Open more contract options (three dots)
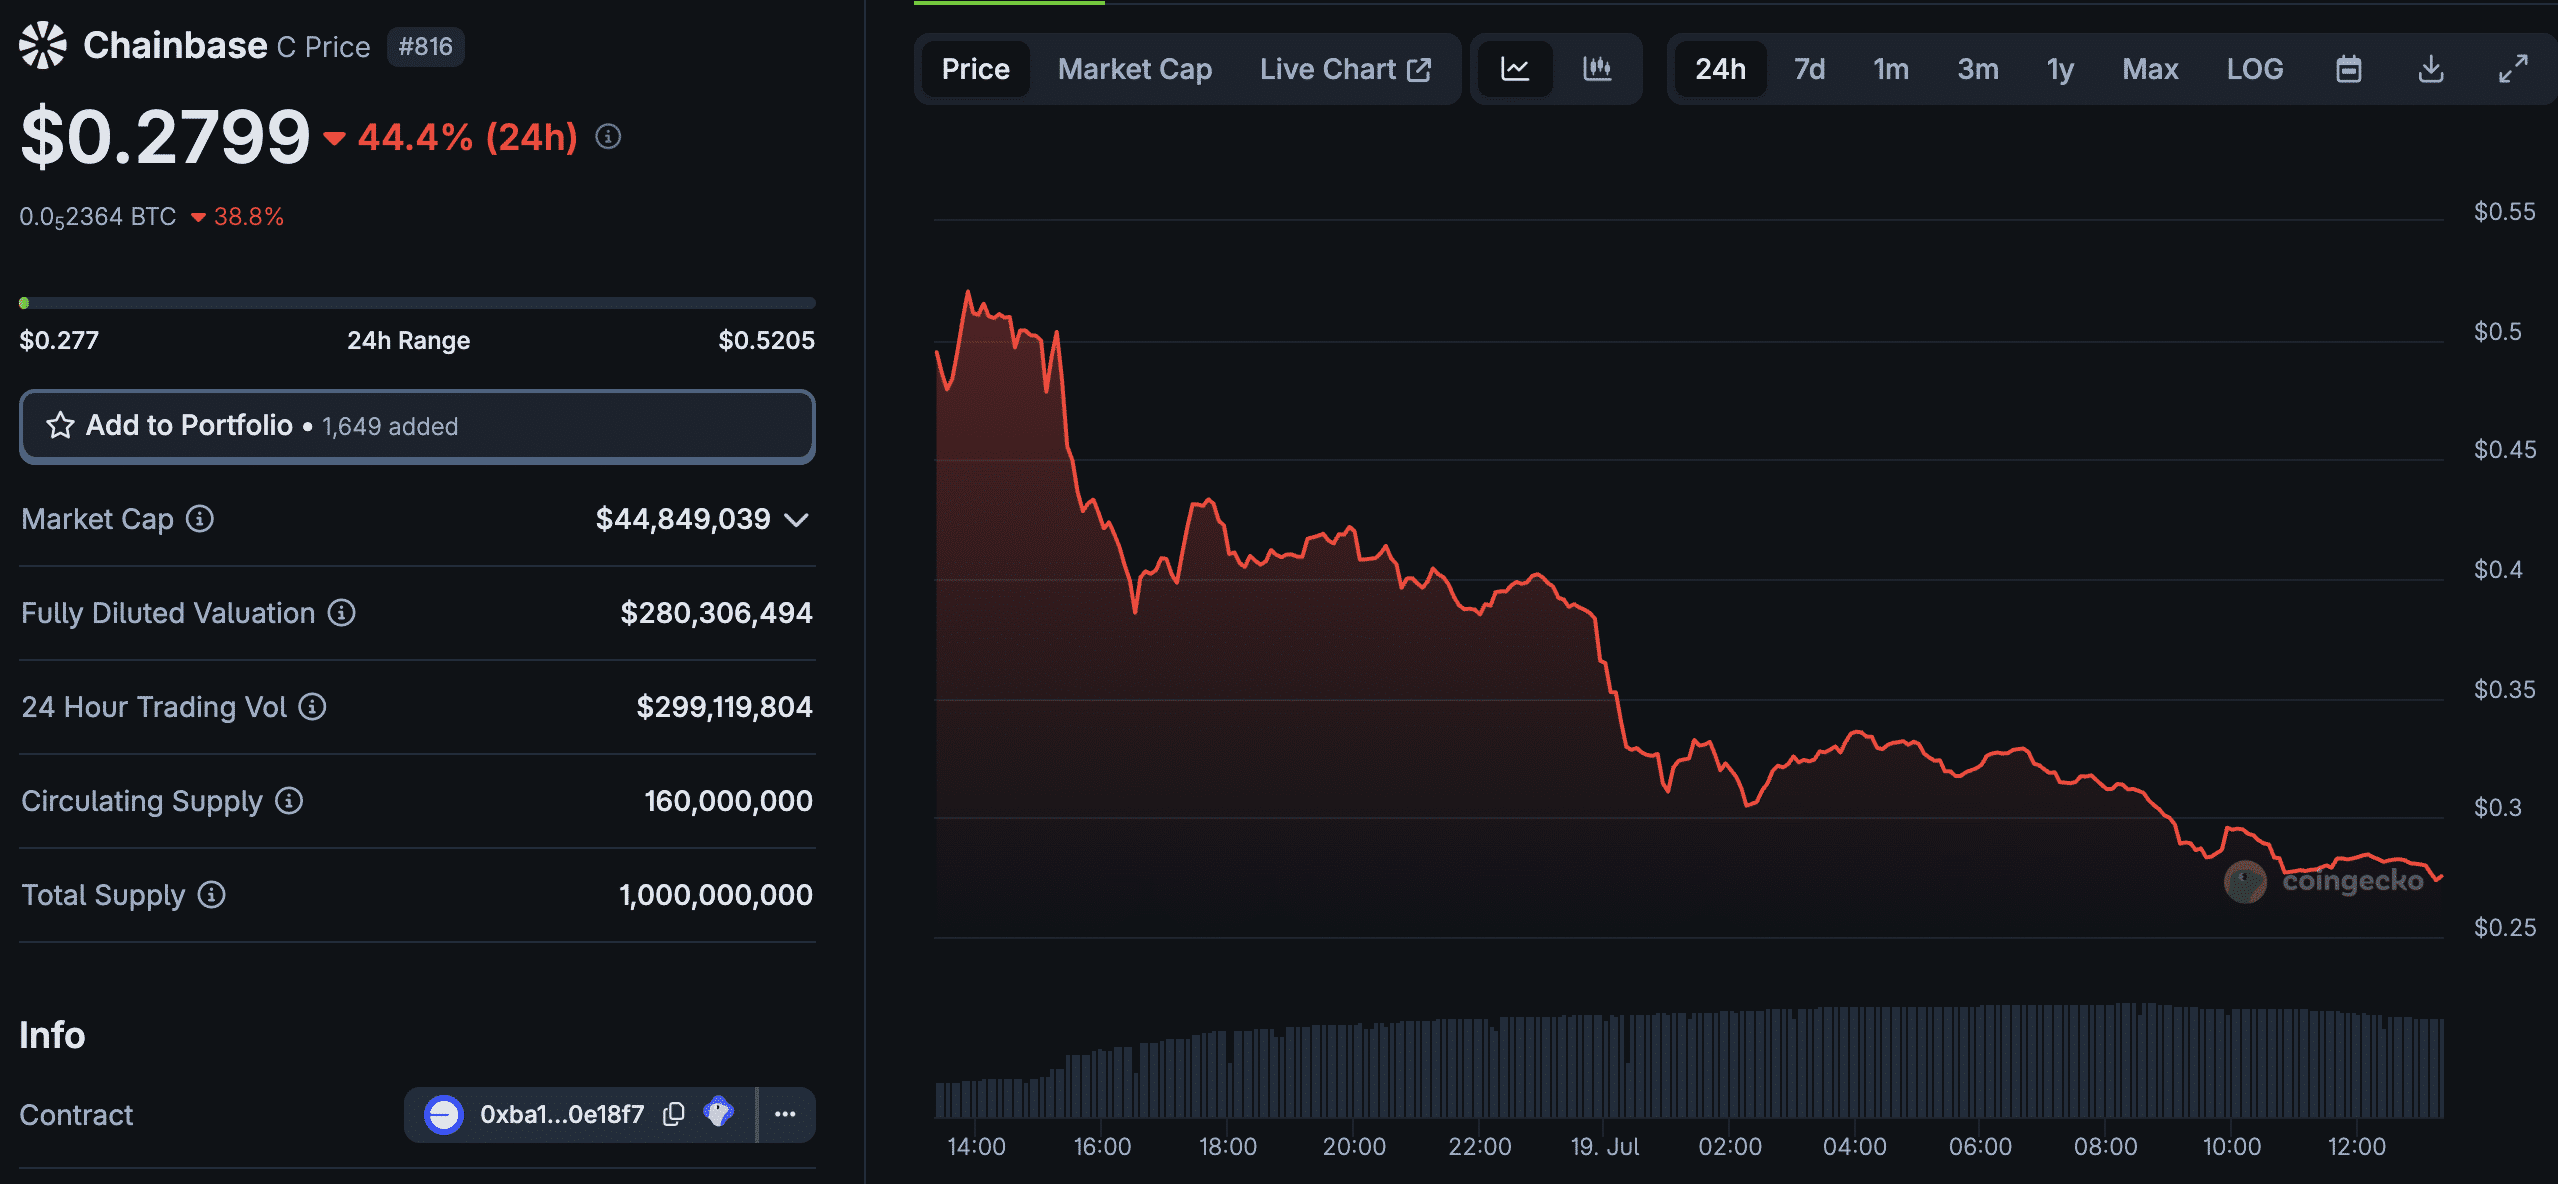 point(785,1113)
